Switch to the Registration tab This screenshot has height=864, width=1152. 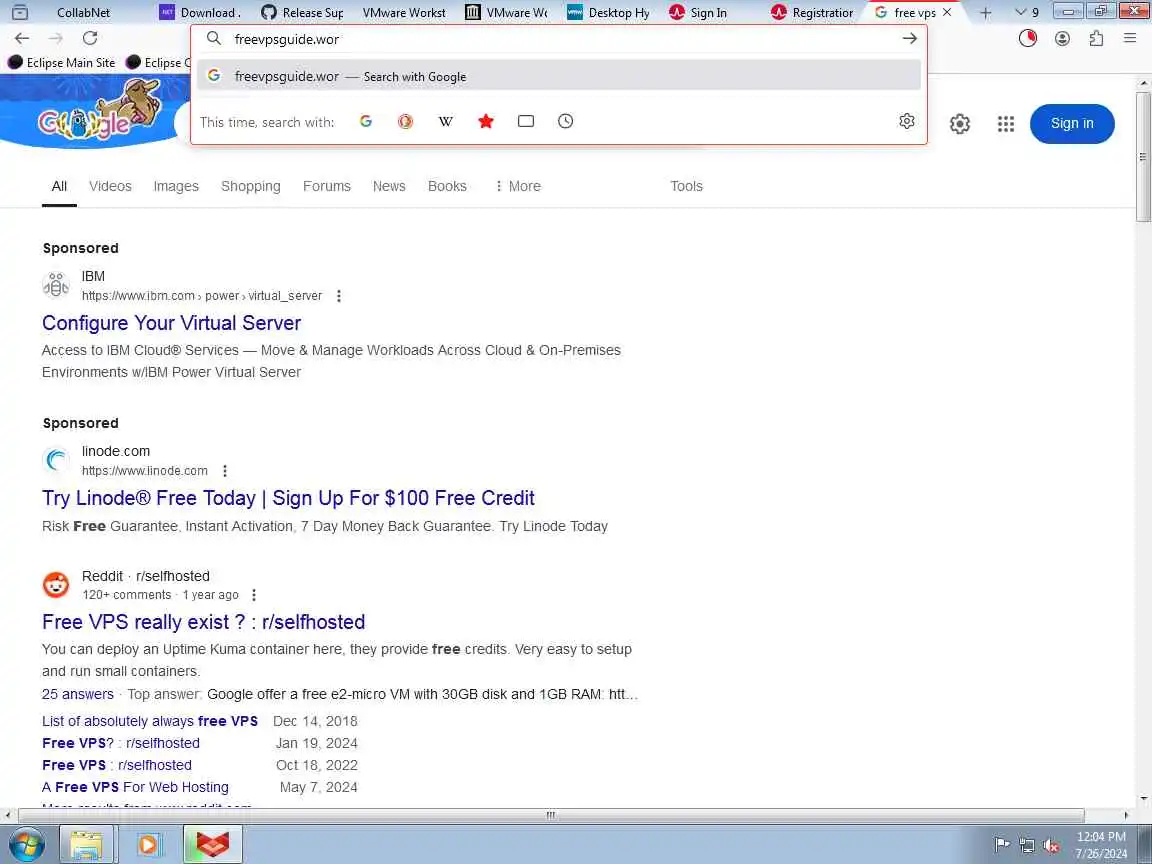(813, 12)
